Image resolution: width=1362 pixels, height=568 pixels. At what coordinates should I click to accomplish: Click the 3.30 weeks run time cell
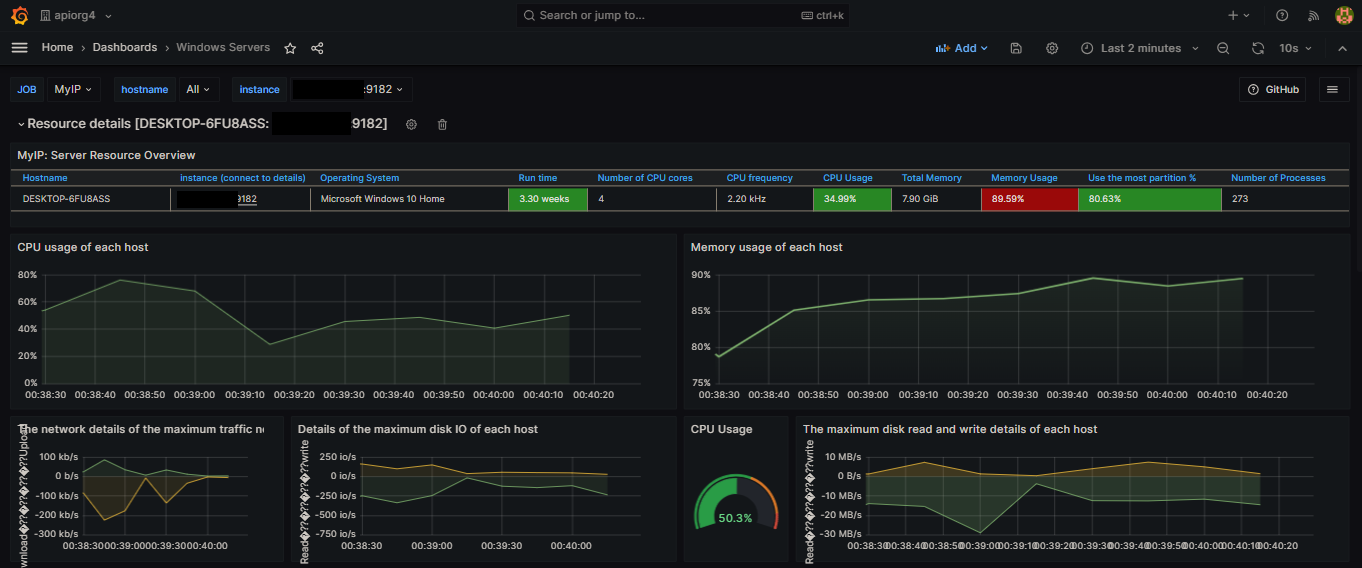click(549, 199)
